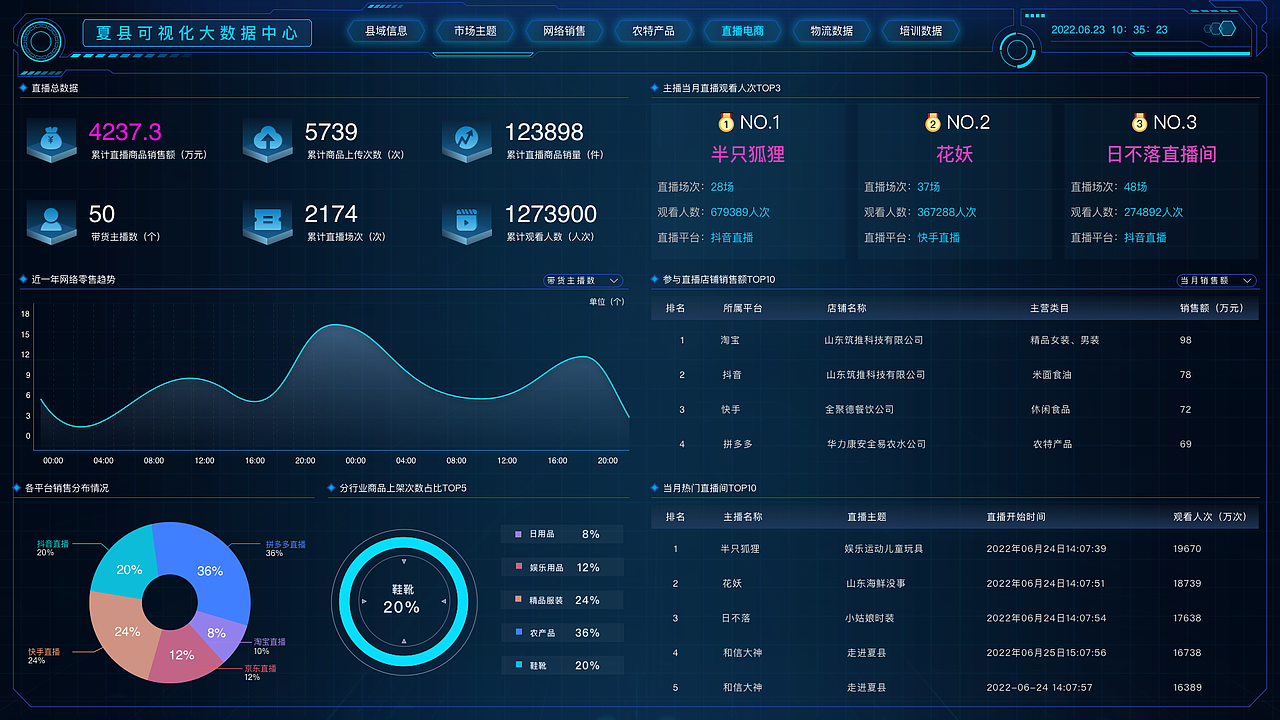Click the money bag sales amount icon
1280x720 pixels.
tap(51, 141)
